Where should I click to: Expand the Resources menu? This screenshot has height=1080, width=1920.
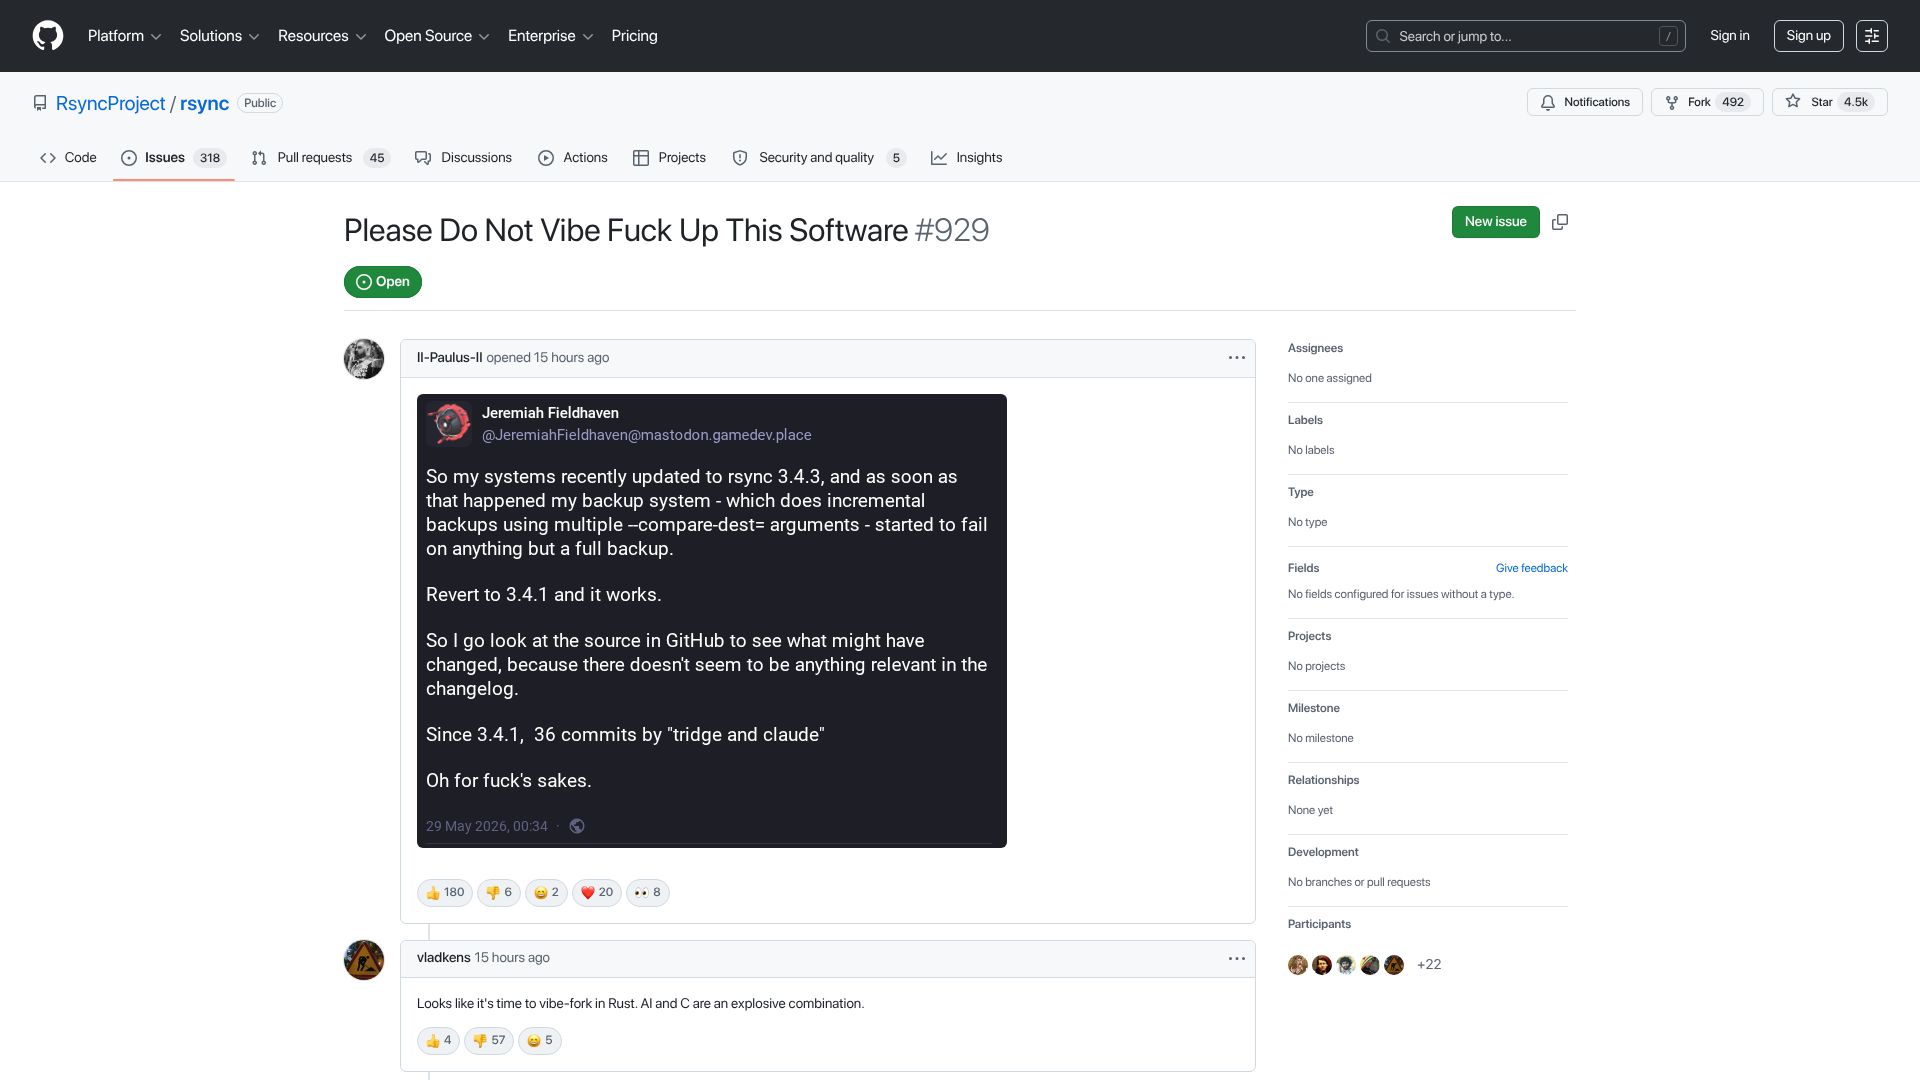point(321,36)
